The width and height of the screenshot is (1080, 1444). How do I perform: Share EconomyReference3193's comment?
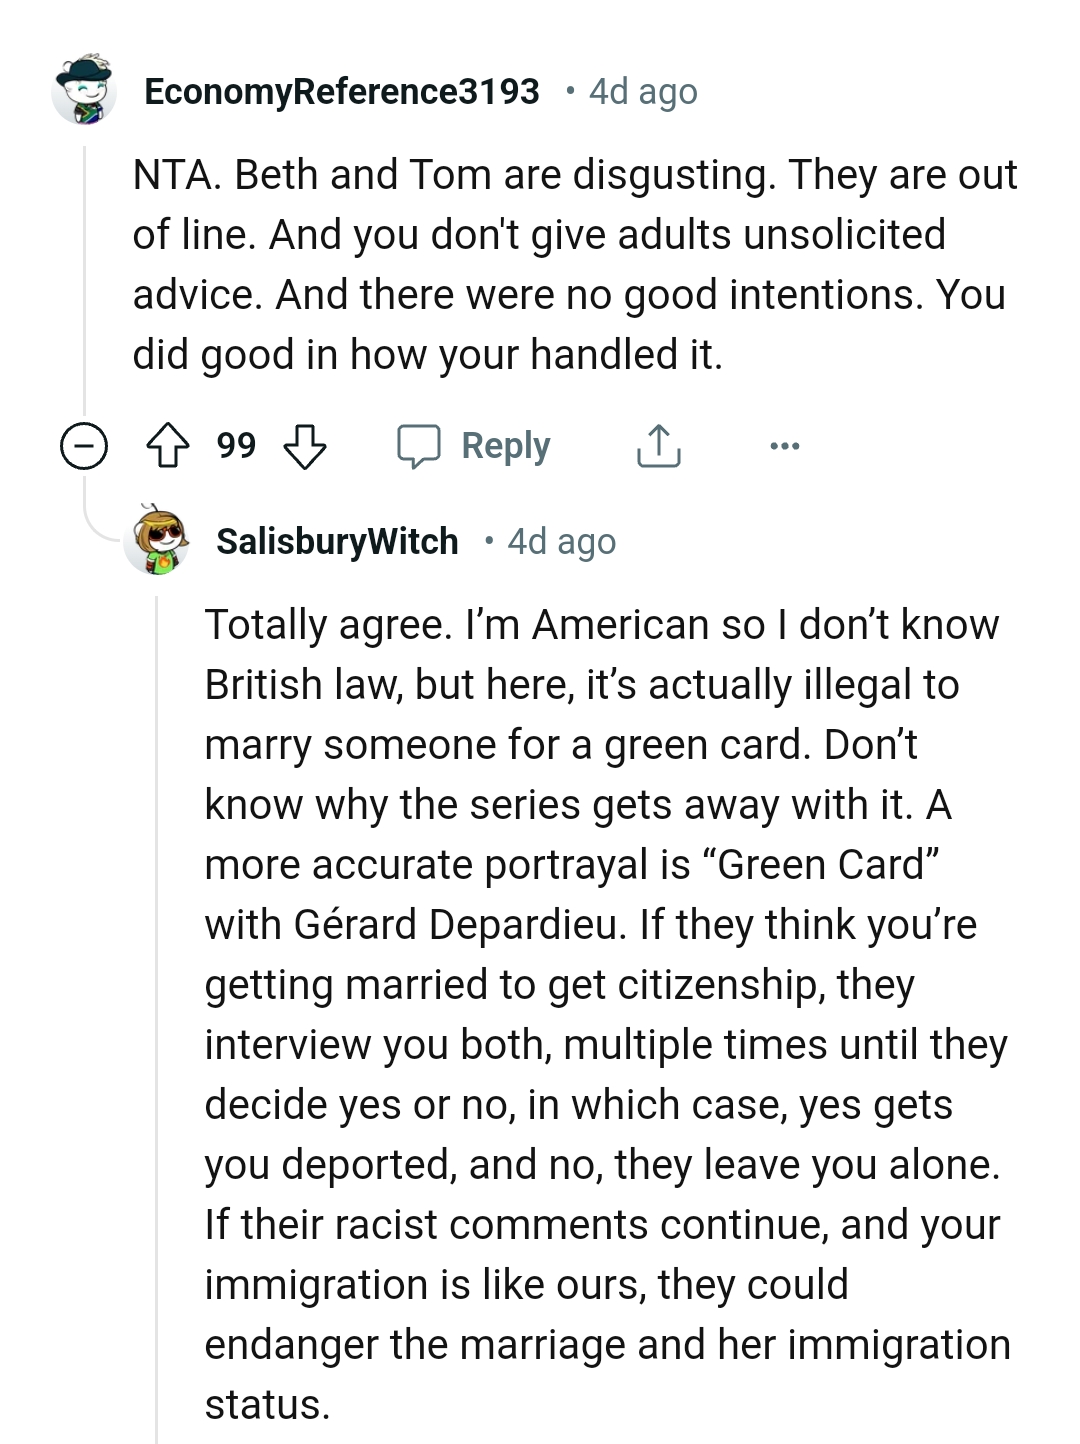tap(658, 446)
